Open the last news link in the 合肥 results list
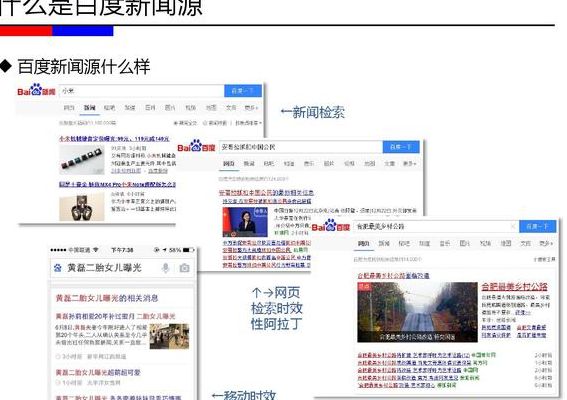567x400 pixels. (396, 386)
